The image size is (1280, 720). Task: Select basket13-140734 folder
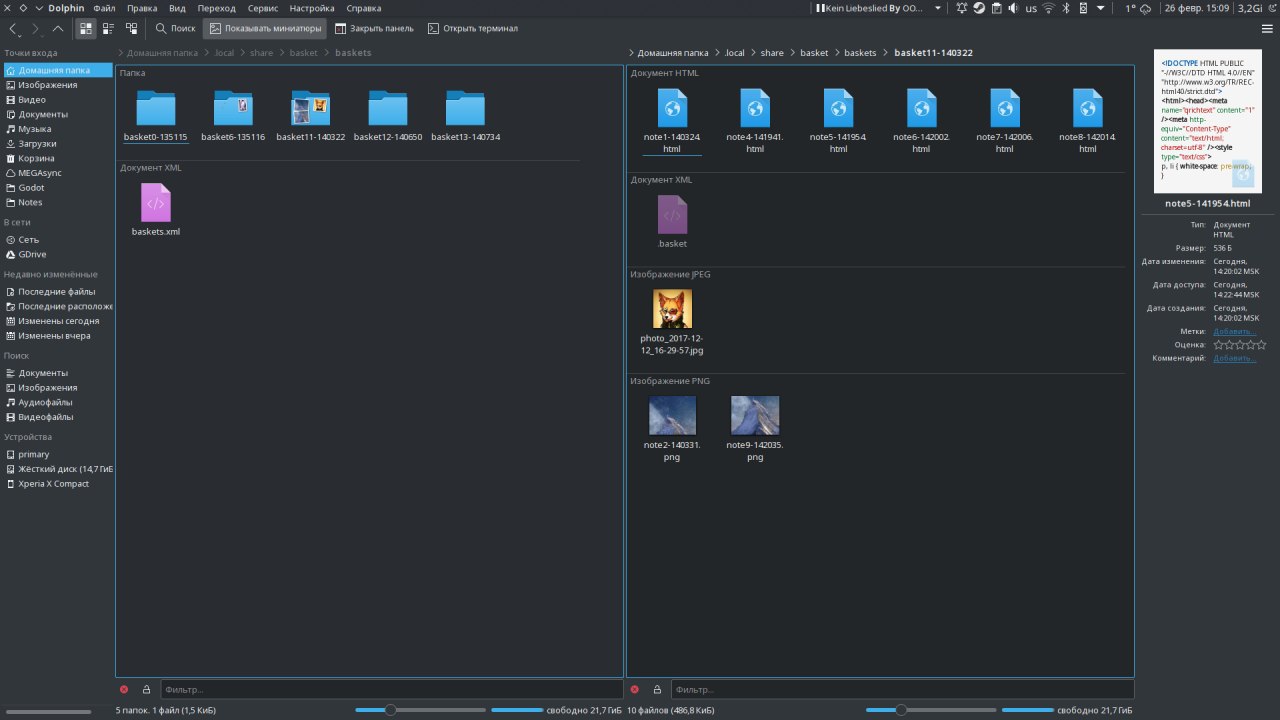tap(465, 115)
